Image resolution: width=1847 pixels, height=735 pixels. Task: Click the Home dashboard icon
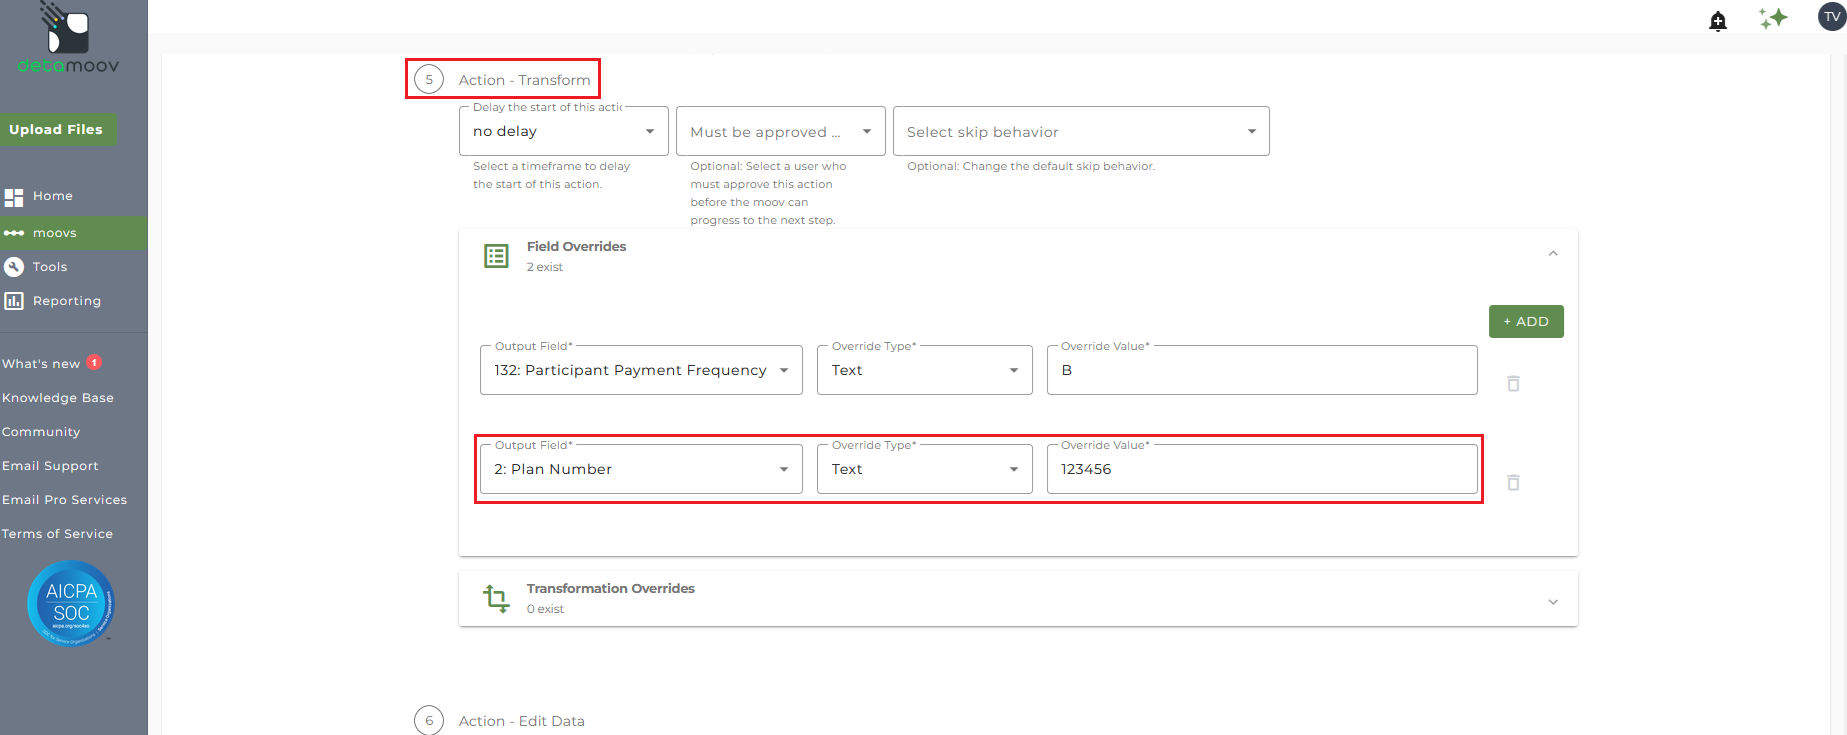14,197
